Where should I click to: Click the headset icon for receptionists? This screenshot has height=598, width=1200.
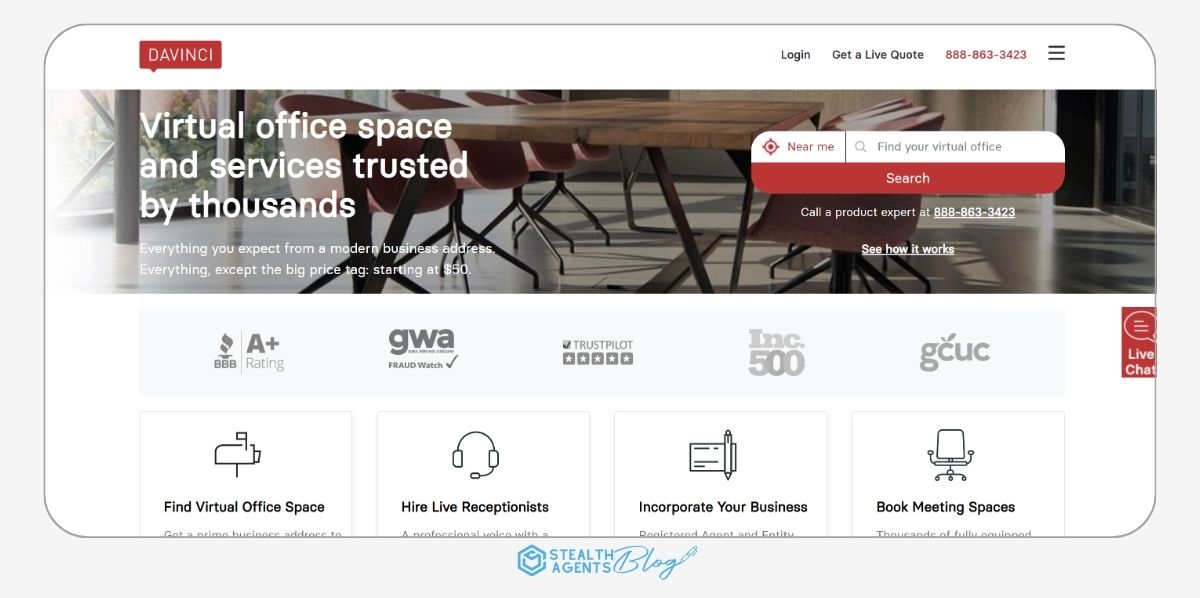[475, 455]
